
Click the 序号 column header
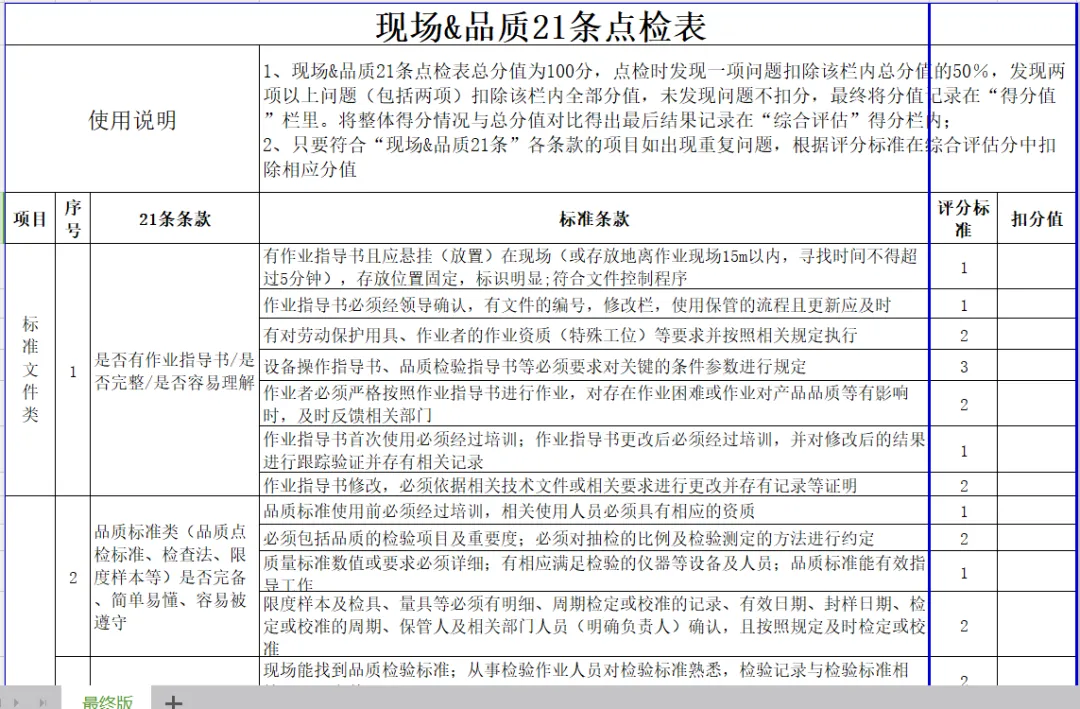[73, 218]
